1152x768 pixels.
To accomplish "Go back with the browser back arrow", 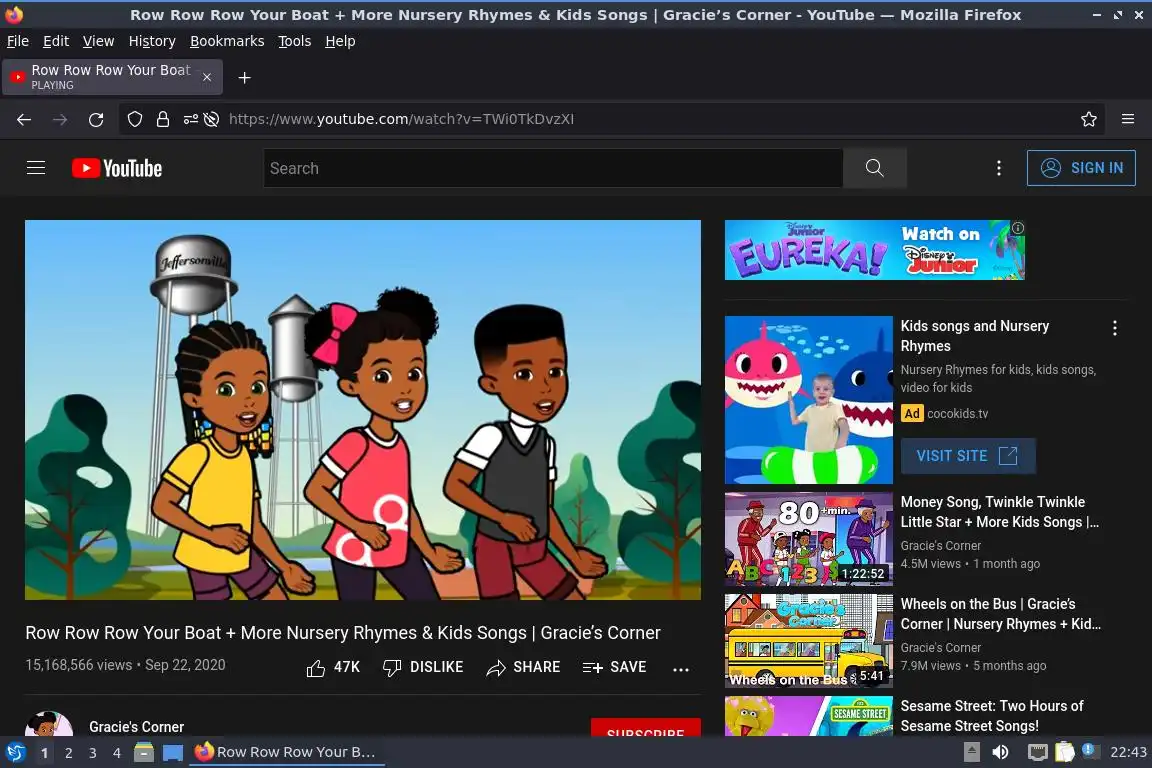I will (x=24, y=119).
